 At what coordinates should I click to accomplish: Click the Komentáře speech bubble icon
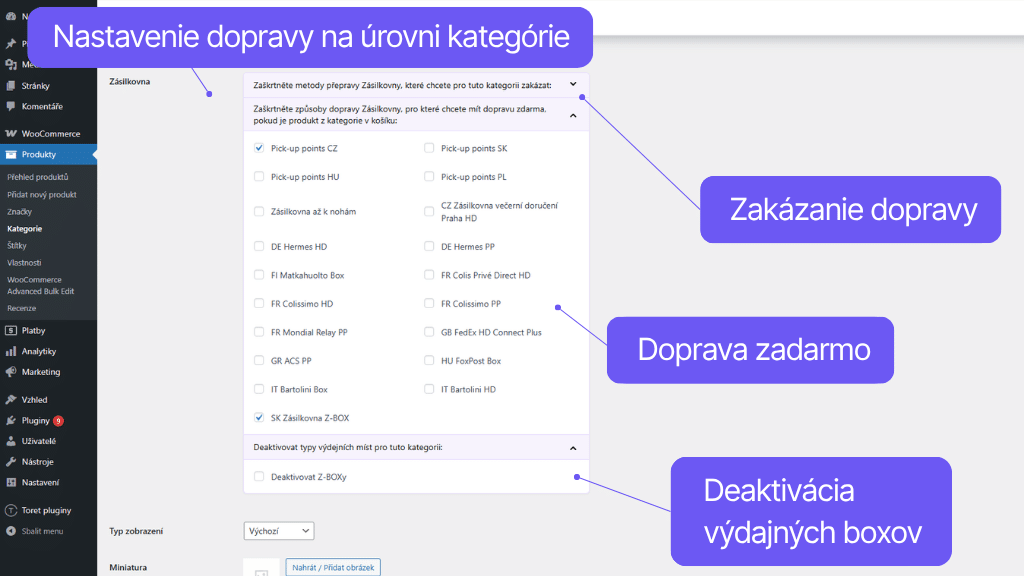point(10,106)
